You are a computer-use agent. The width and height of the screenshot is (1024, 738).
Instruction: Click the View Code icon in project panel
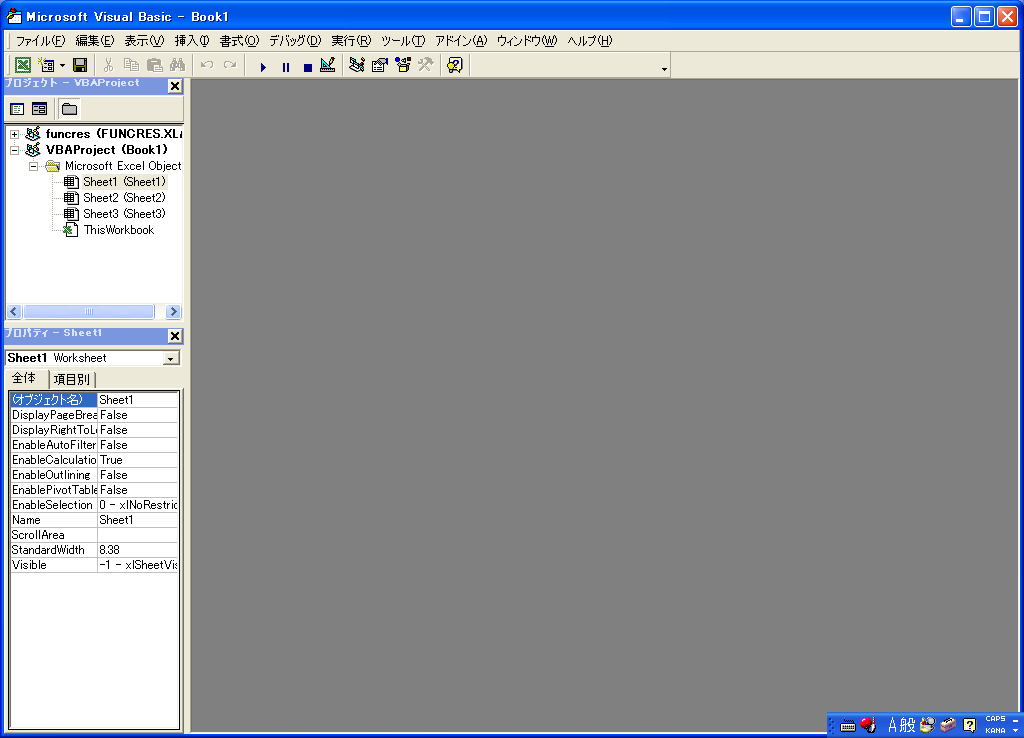point(17,109)
